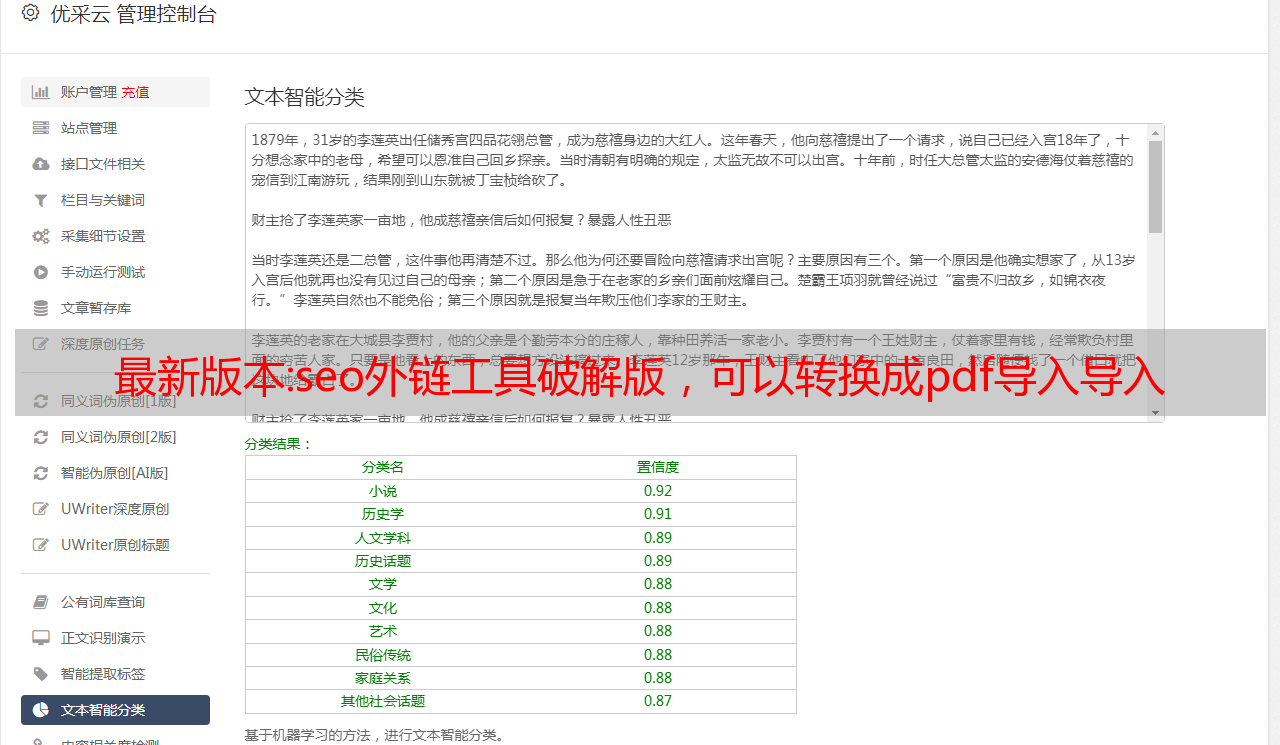The width and height of the screenshot is (1280, 745).
Task: Select the 历史话题 category cell
Action: 383,561
